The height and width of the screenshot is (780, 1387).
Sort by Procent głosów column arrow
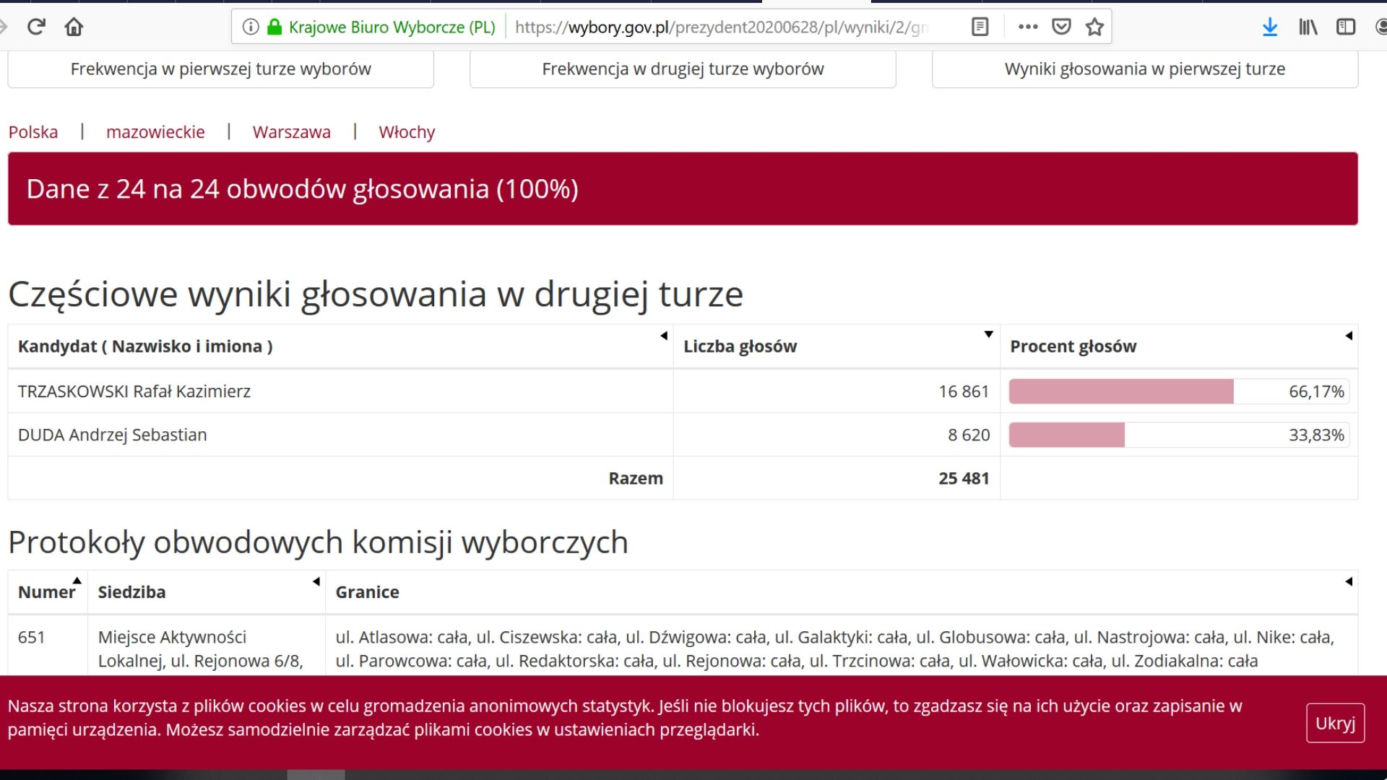pos(1348,336)
